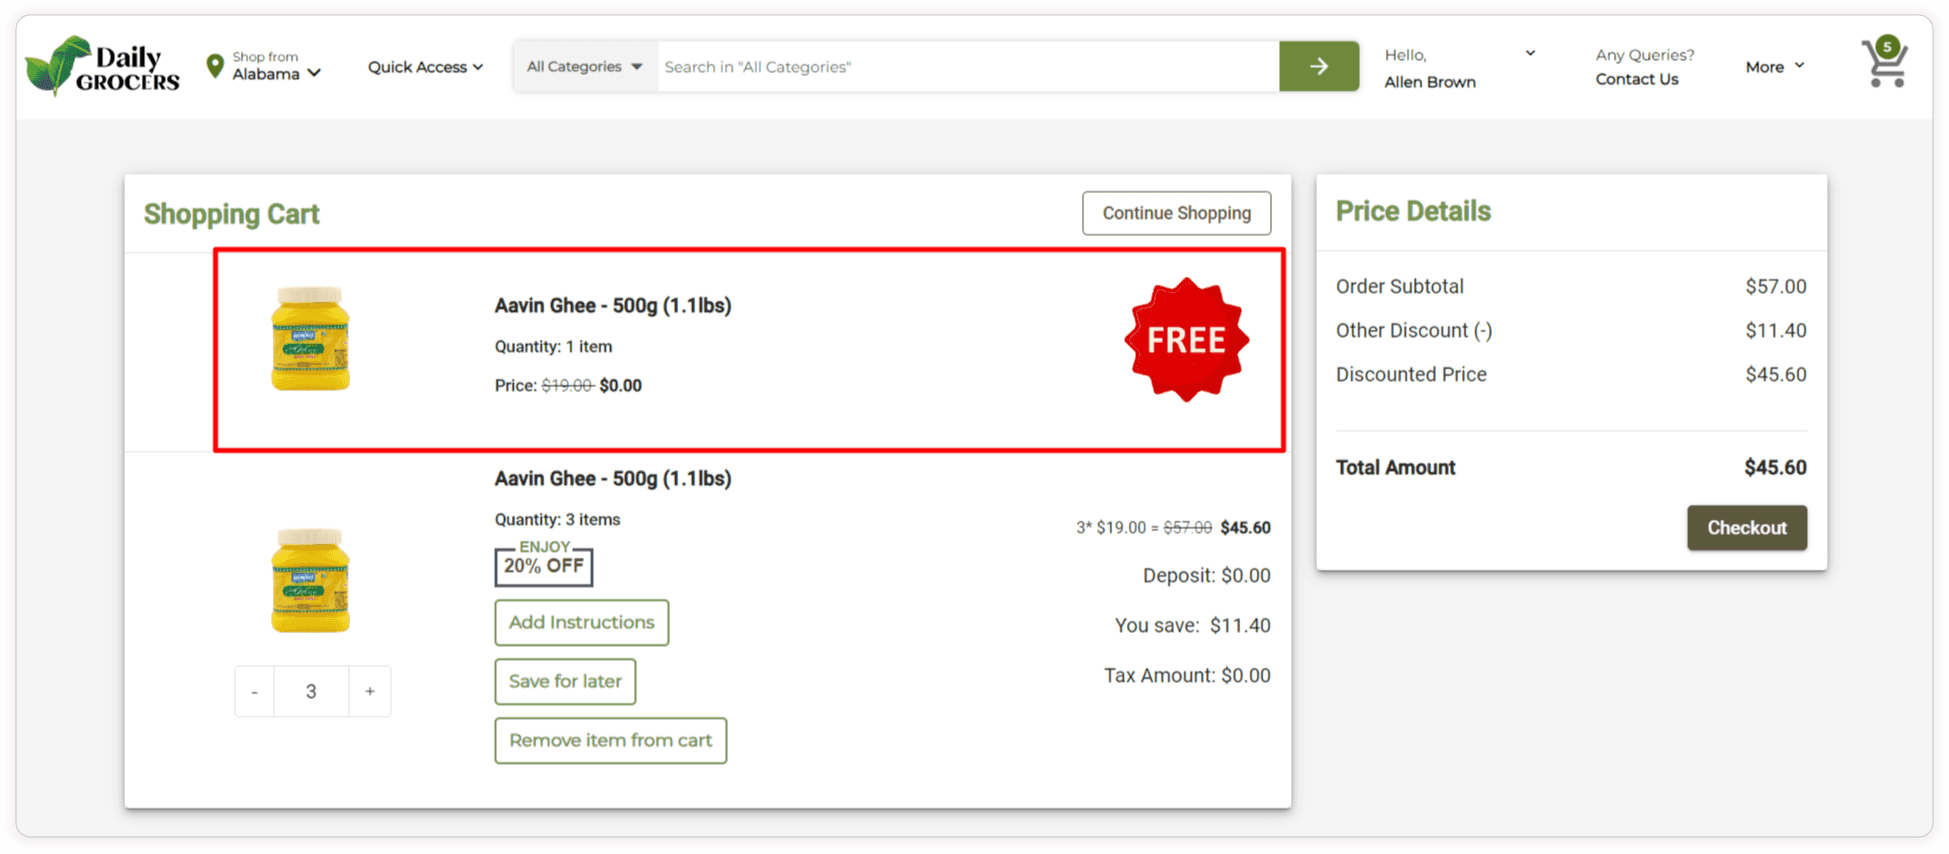Click the search input field

[x=966, y=67]
